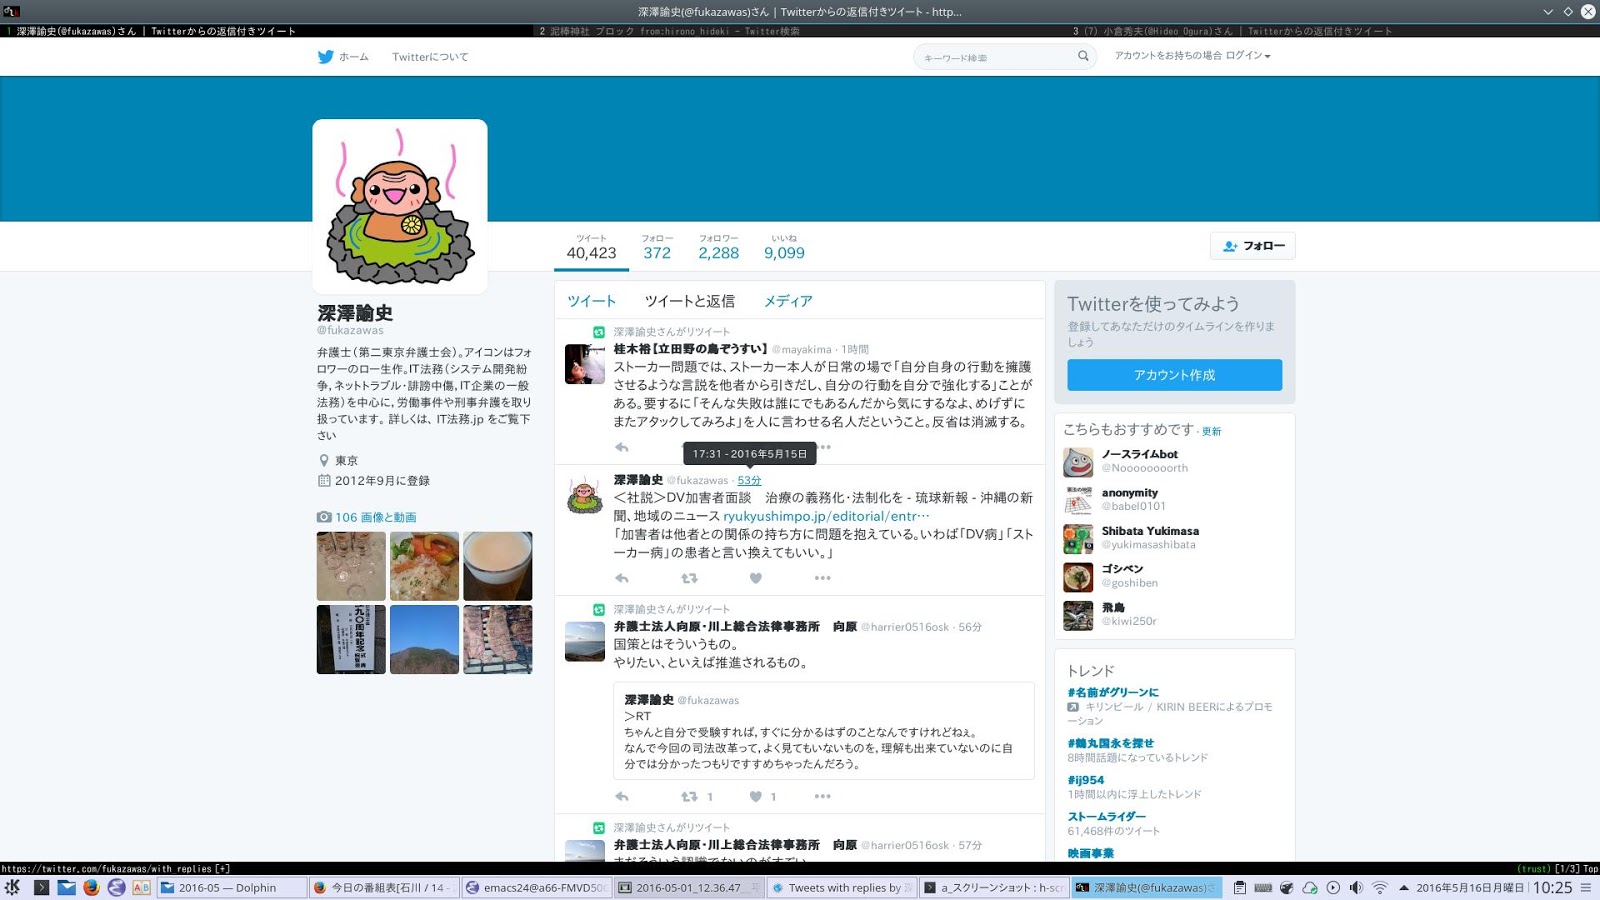Screen dimensions: 1600x900
Task: Expand the hidden system tray icons arrow
Action: tap(1404, 888)
